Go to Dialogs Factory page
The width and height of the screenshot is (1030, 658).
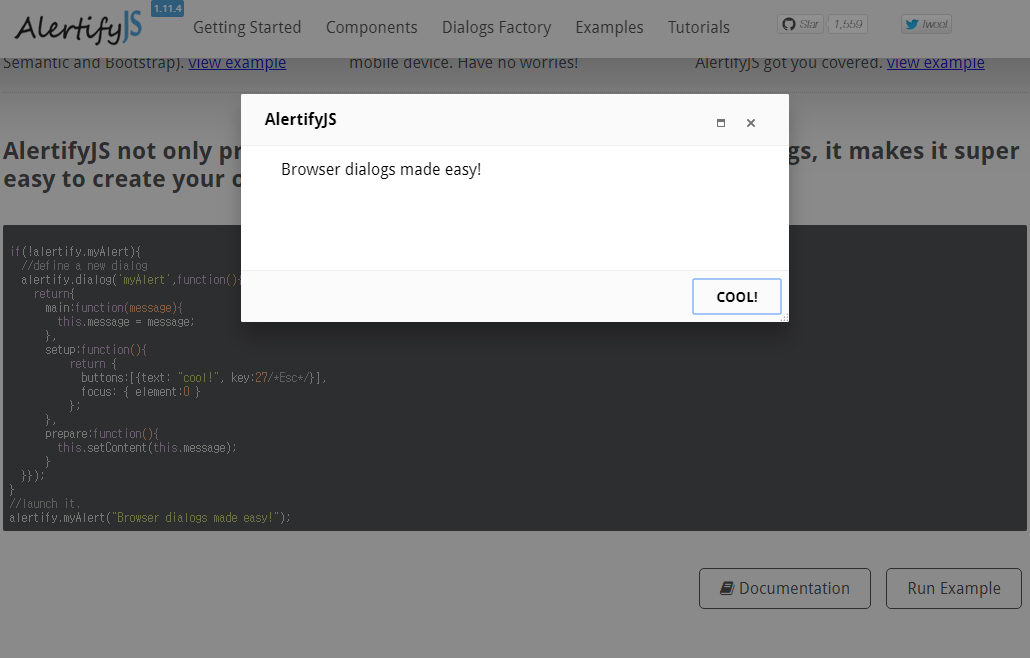point(497,28)
